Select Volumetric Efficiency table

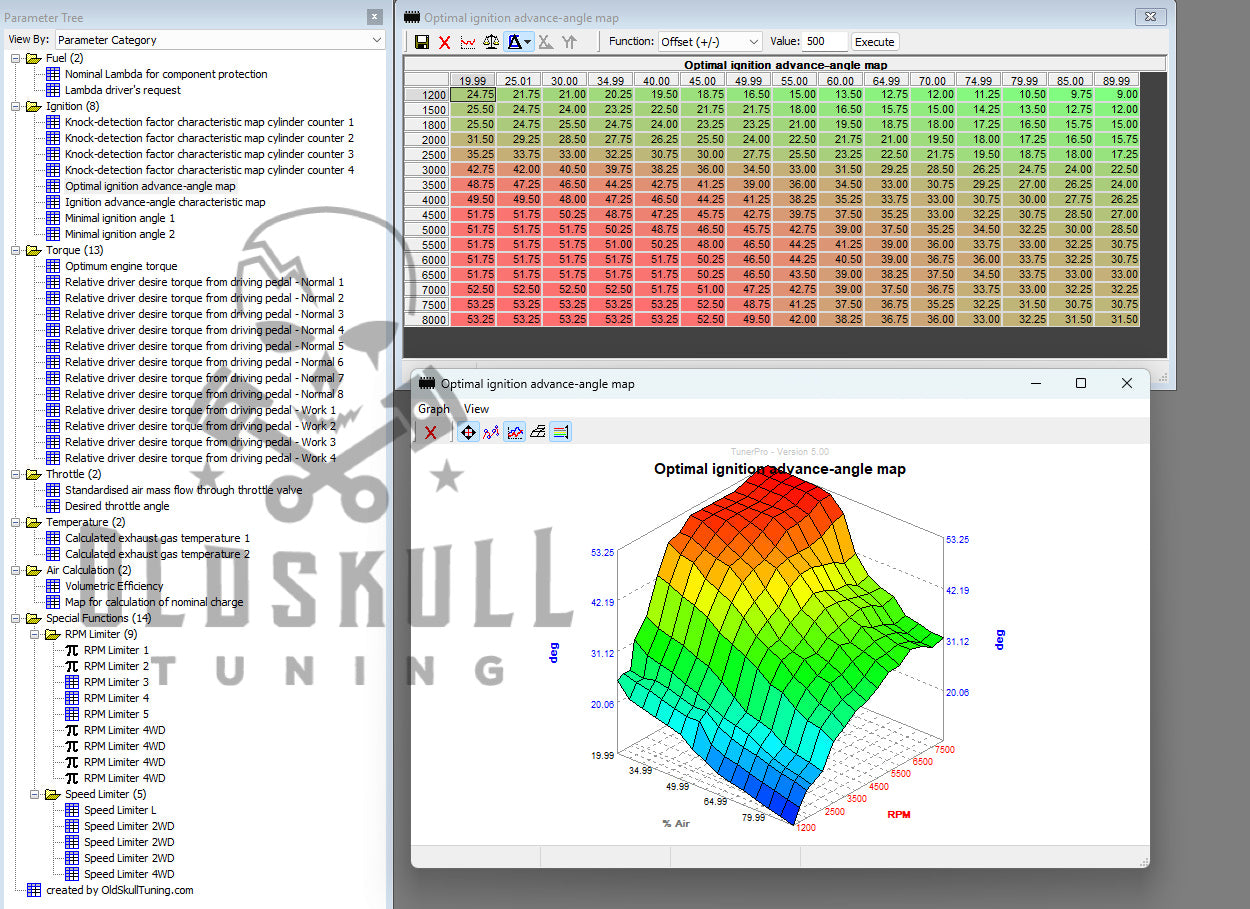[x=114, y=586]
